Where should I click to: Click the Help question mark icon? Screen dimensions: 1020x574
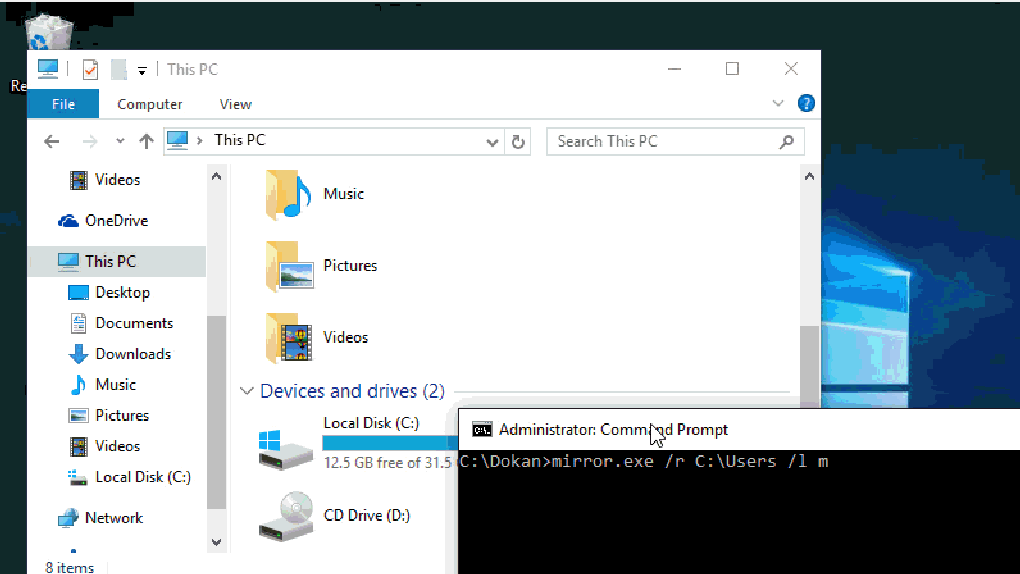(x=806, y=103)
